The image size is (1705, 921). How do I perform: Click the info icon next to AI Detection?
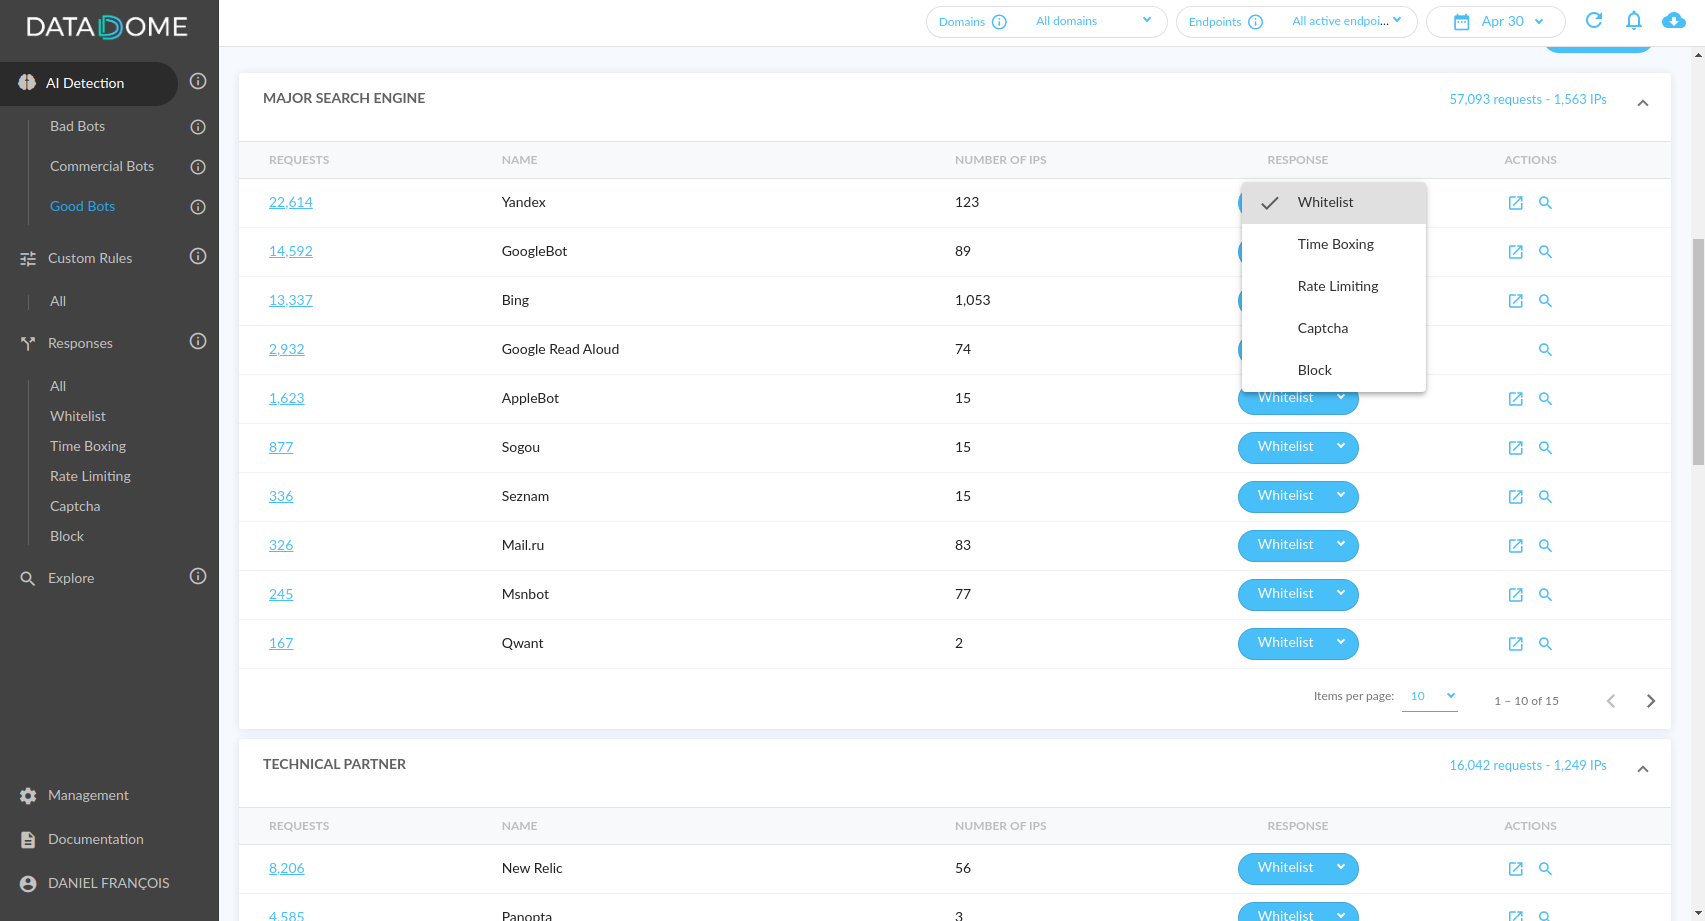click(198, 81)
